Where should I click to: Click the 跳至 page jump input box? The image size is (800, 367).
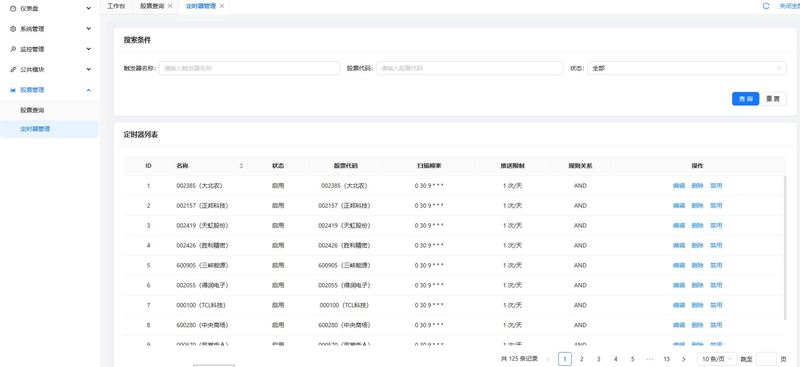[x=766, y=359]
